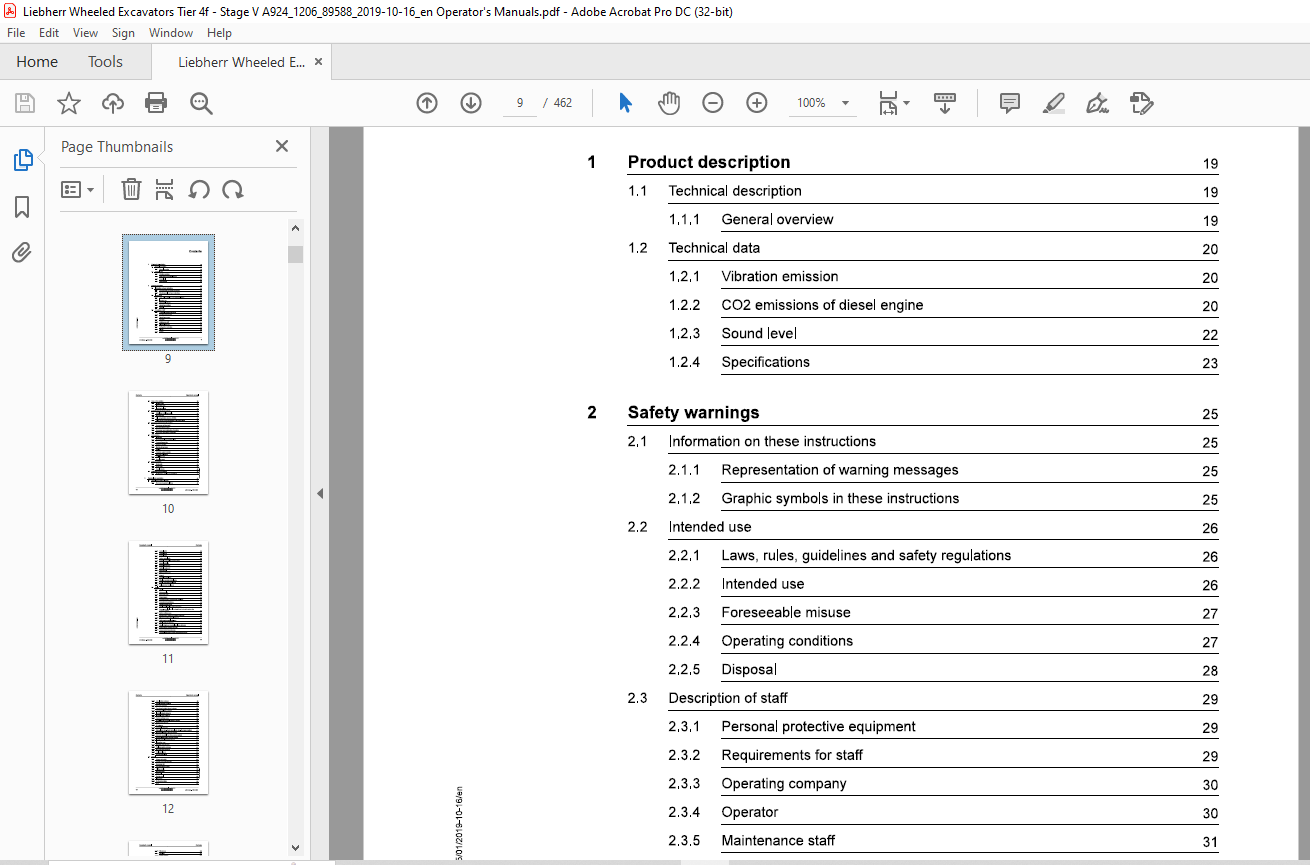Open Safety warnings contents link

tap(693, 412)
